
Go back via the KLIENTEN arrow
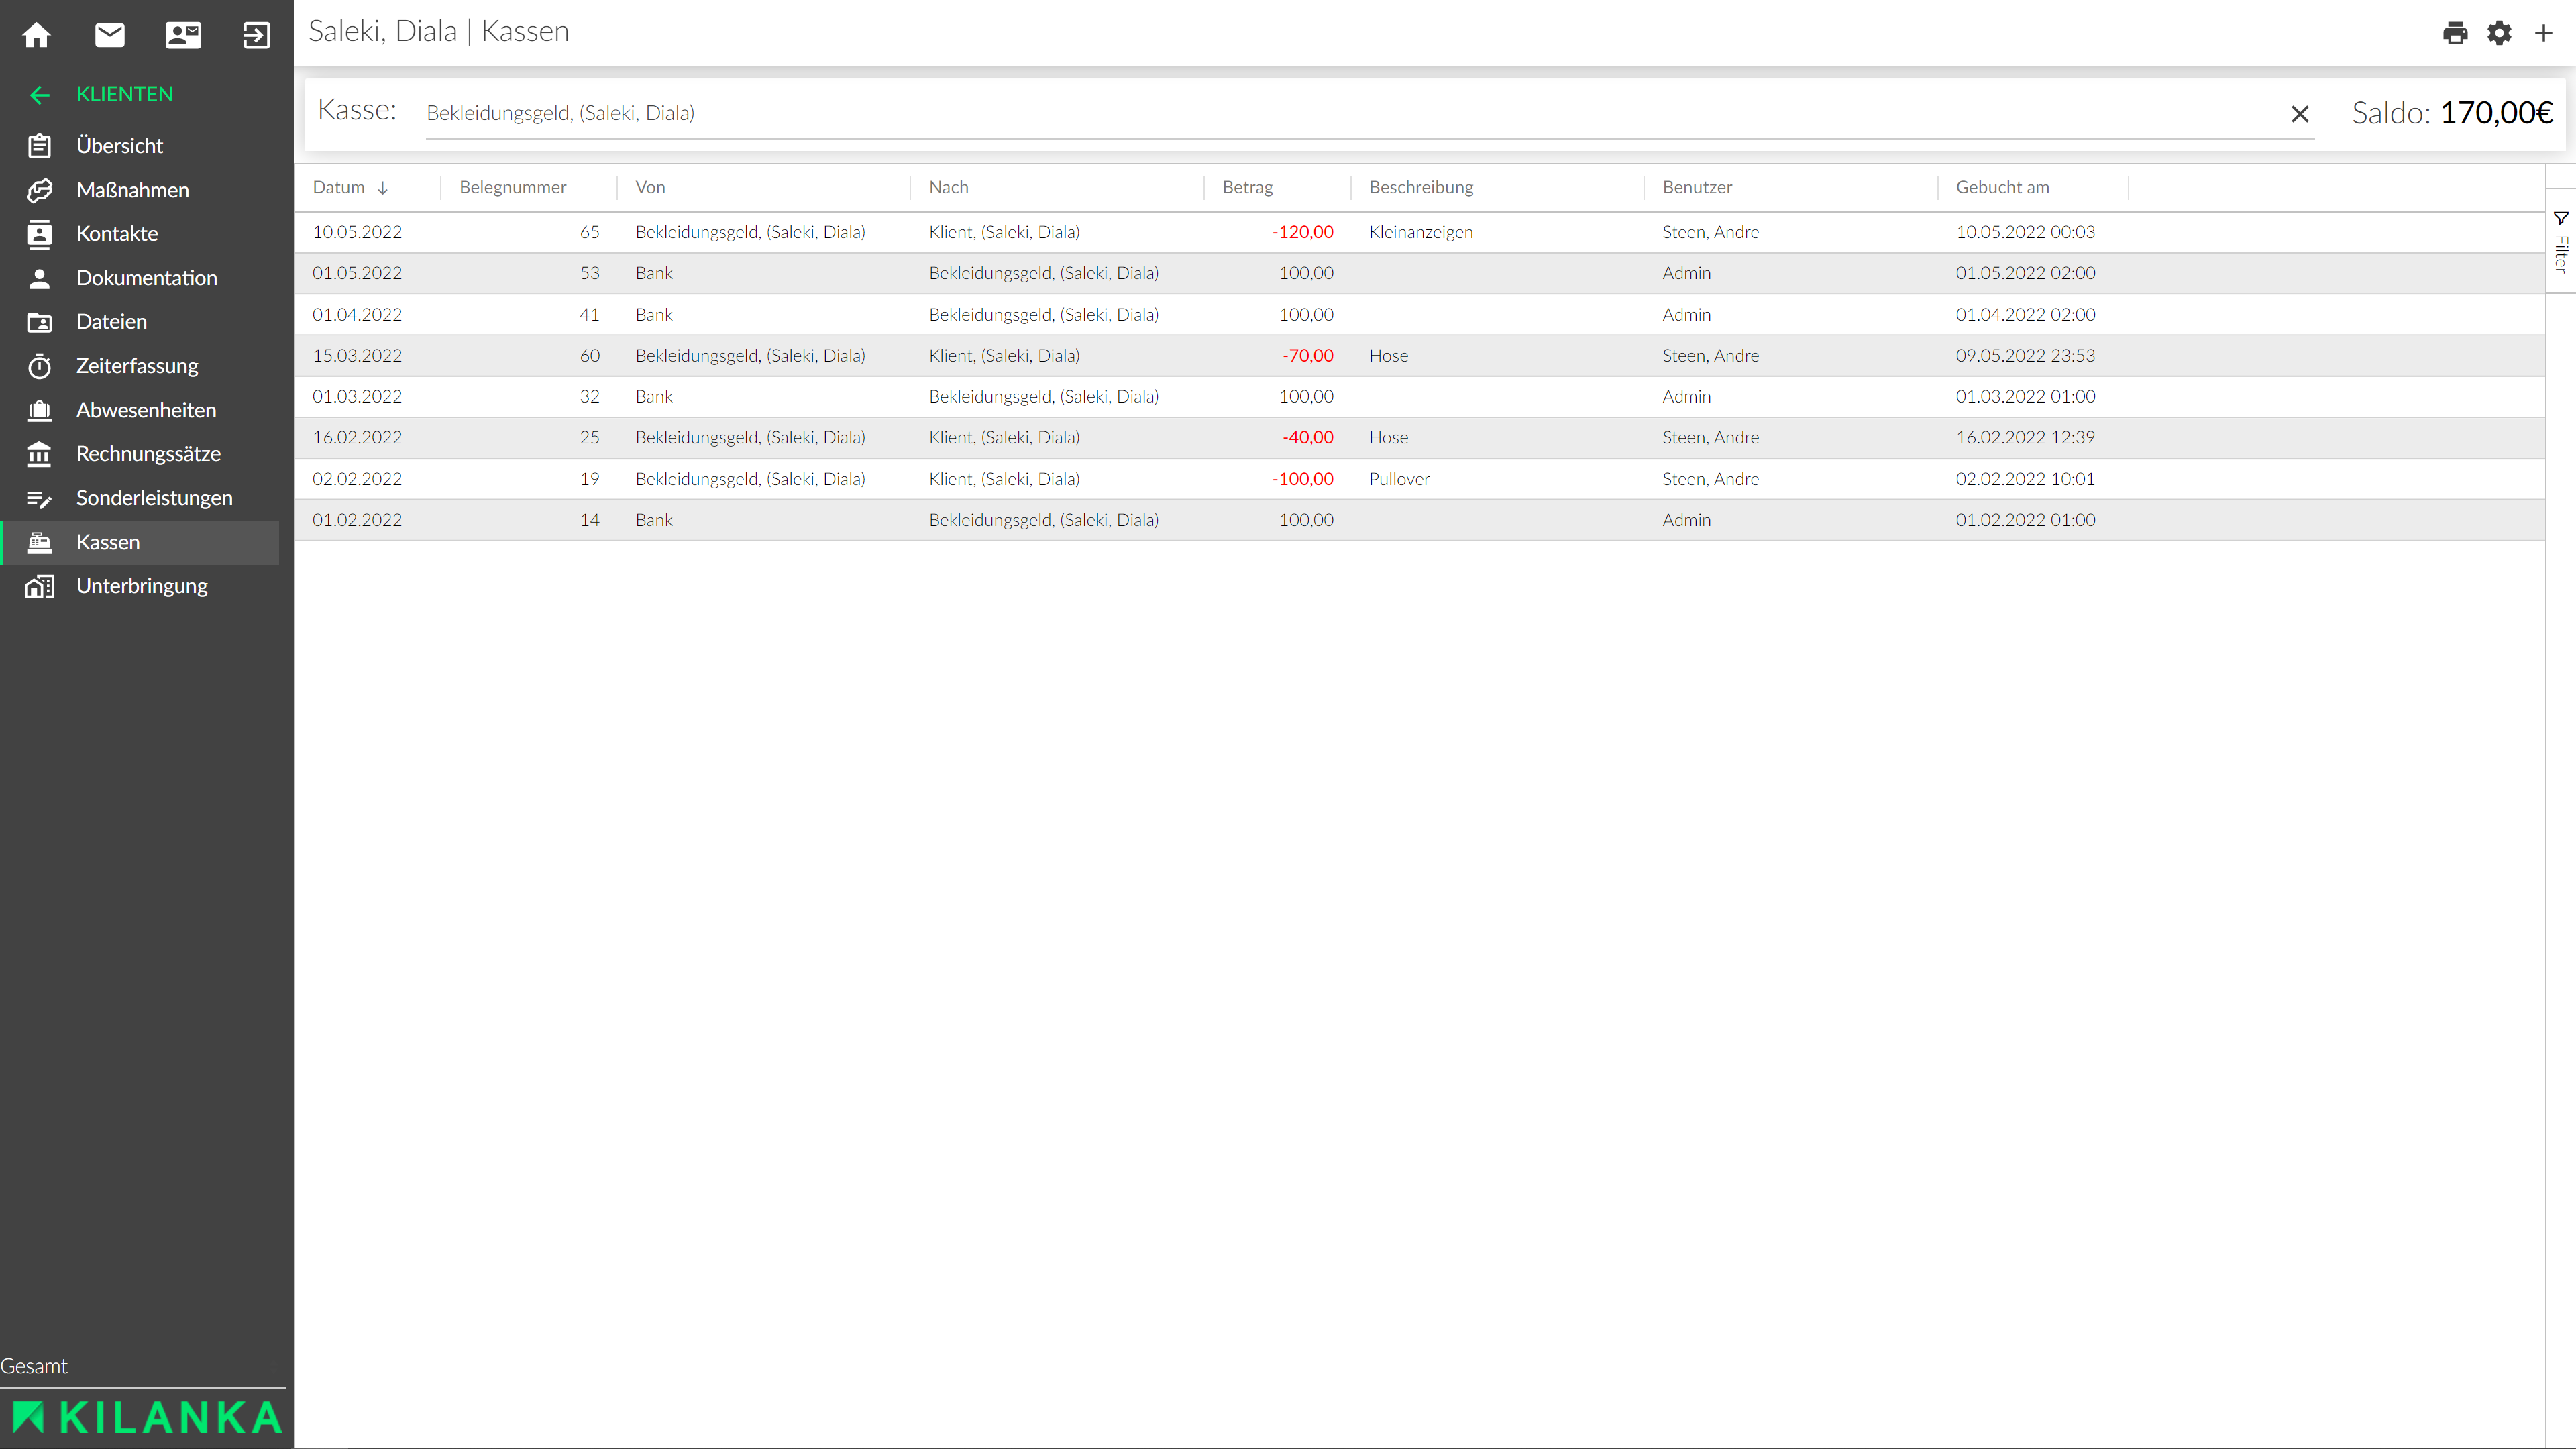(40, 95)
